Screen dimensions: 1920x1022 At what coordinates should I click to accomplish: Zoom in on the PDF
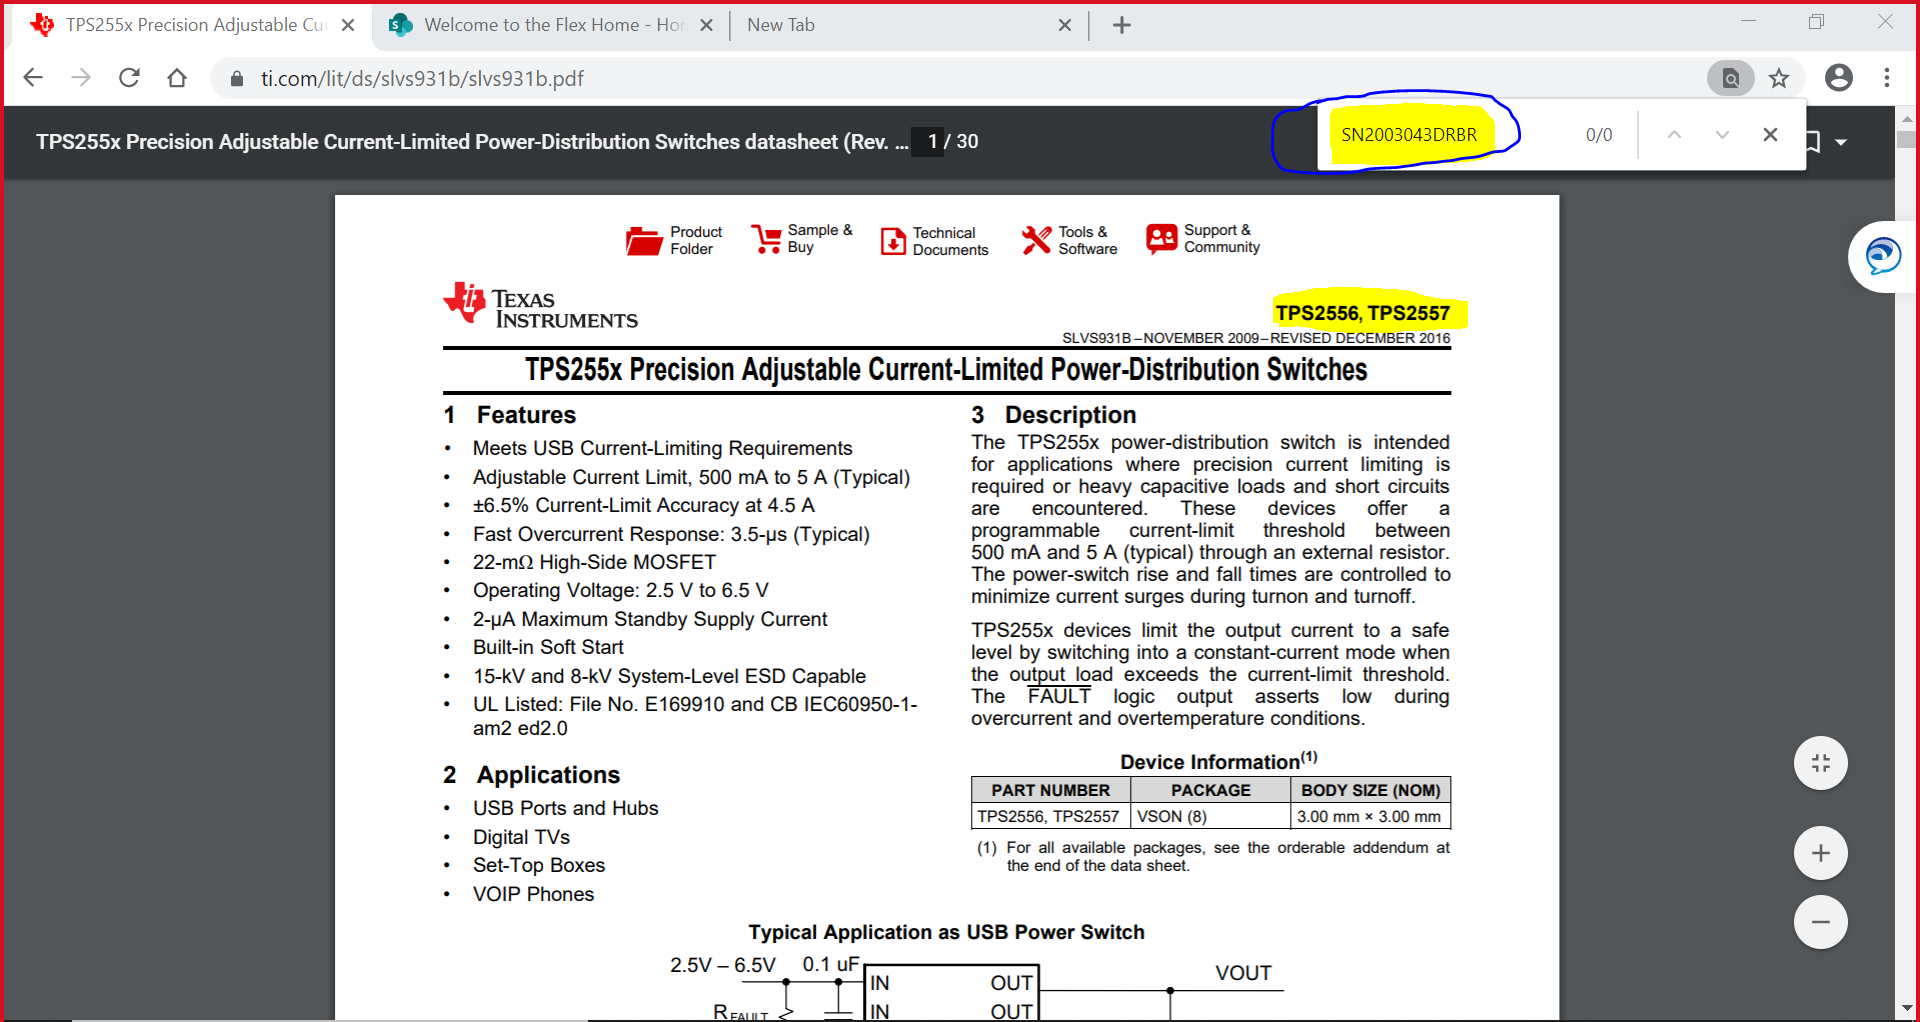(x=1821, y=853)
